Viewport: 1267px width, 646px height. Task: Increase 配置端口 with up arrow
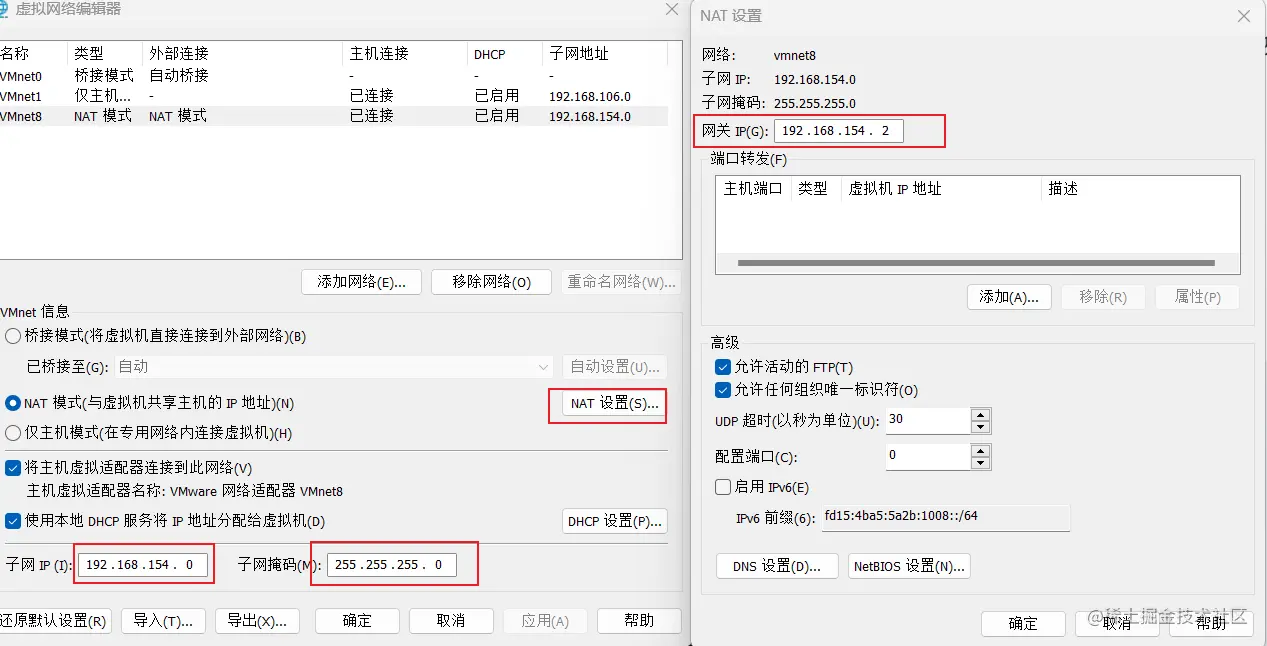click(981, 450)
